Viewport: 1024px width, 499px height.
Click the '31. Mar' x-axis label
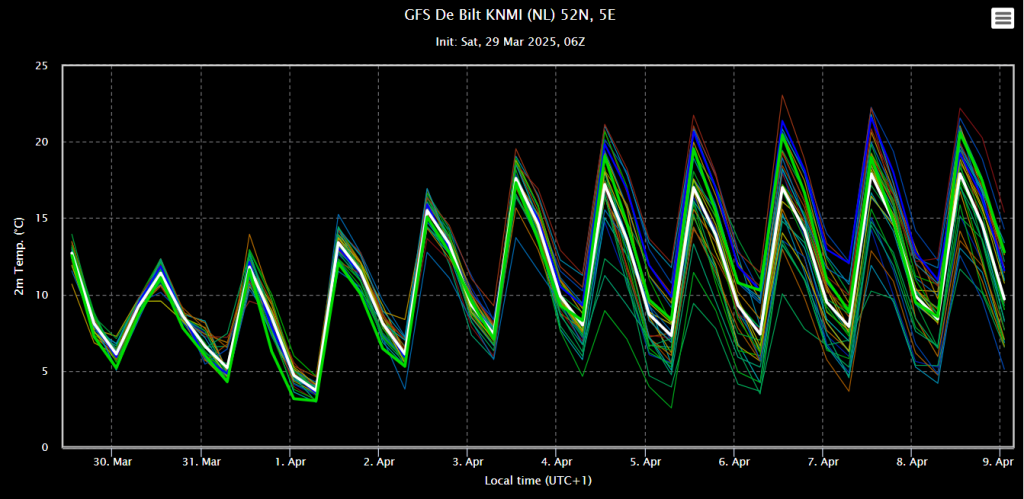coord(200,462)
